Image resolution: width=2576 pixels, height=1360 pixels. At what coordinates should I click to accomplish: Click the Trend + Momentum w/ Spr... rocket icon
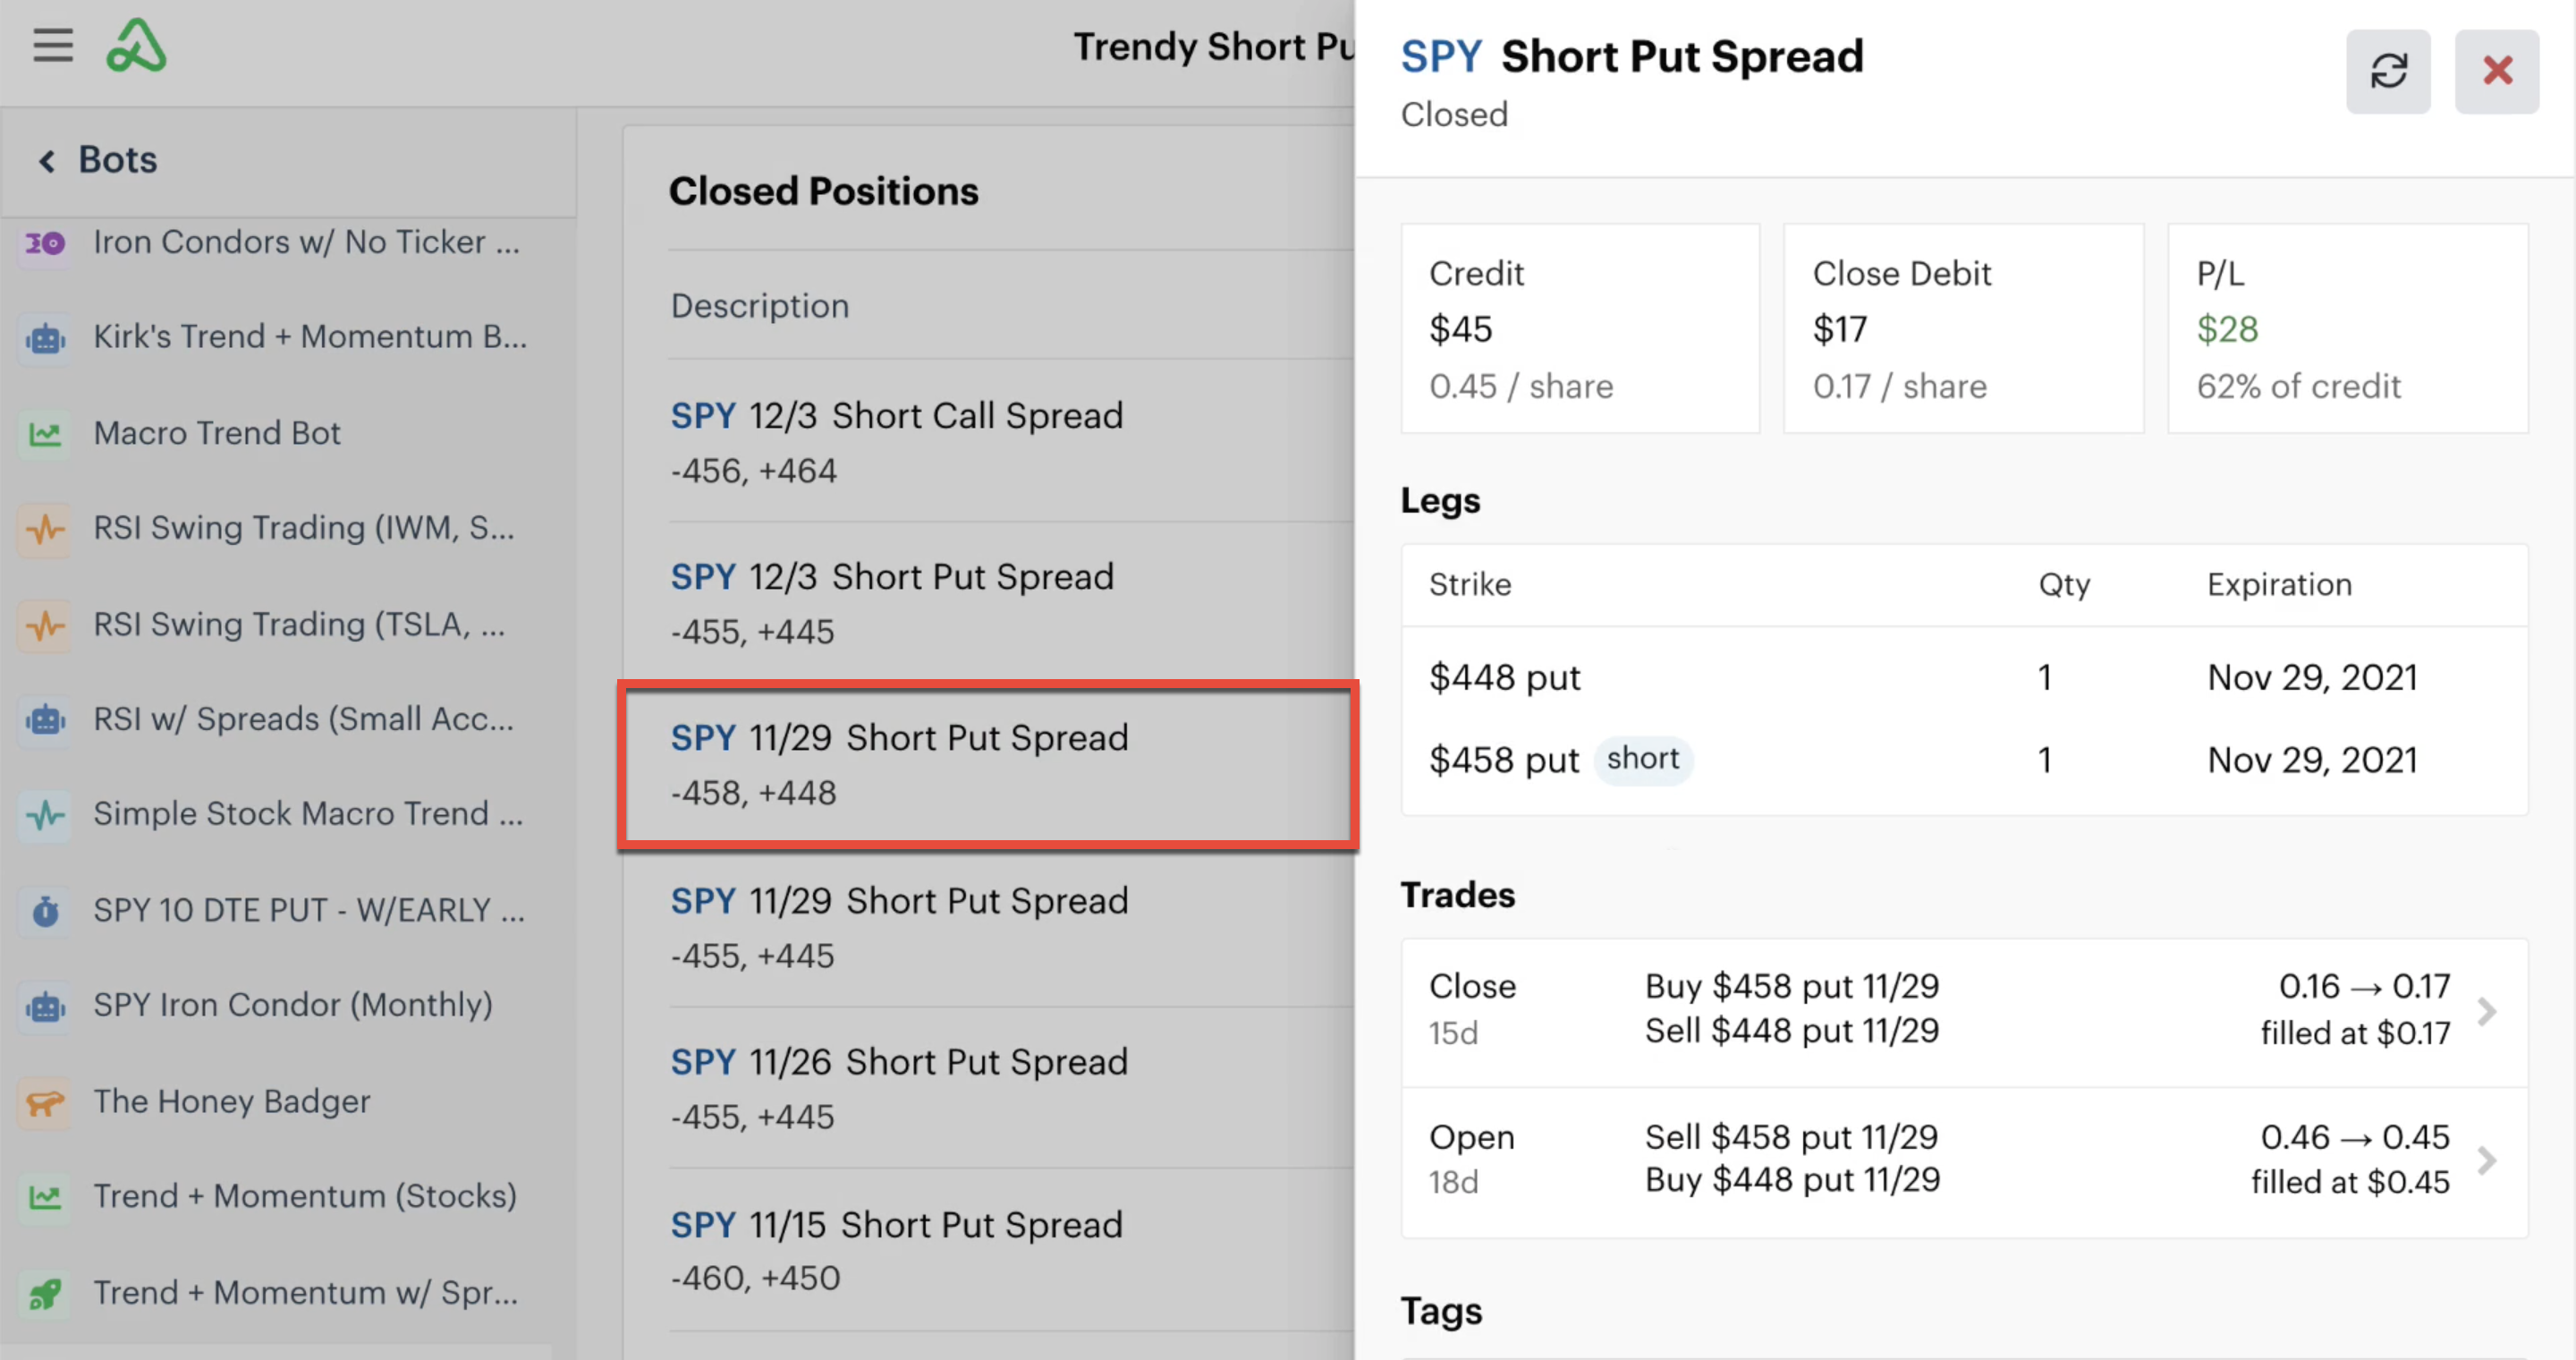[45, 1294]
